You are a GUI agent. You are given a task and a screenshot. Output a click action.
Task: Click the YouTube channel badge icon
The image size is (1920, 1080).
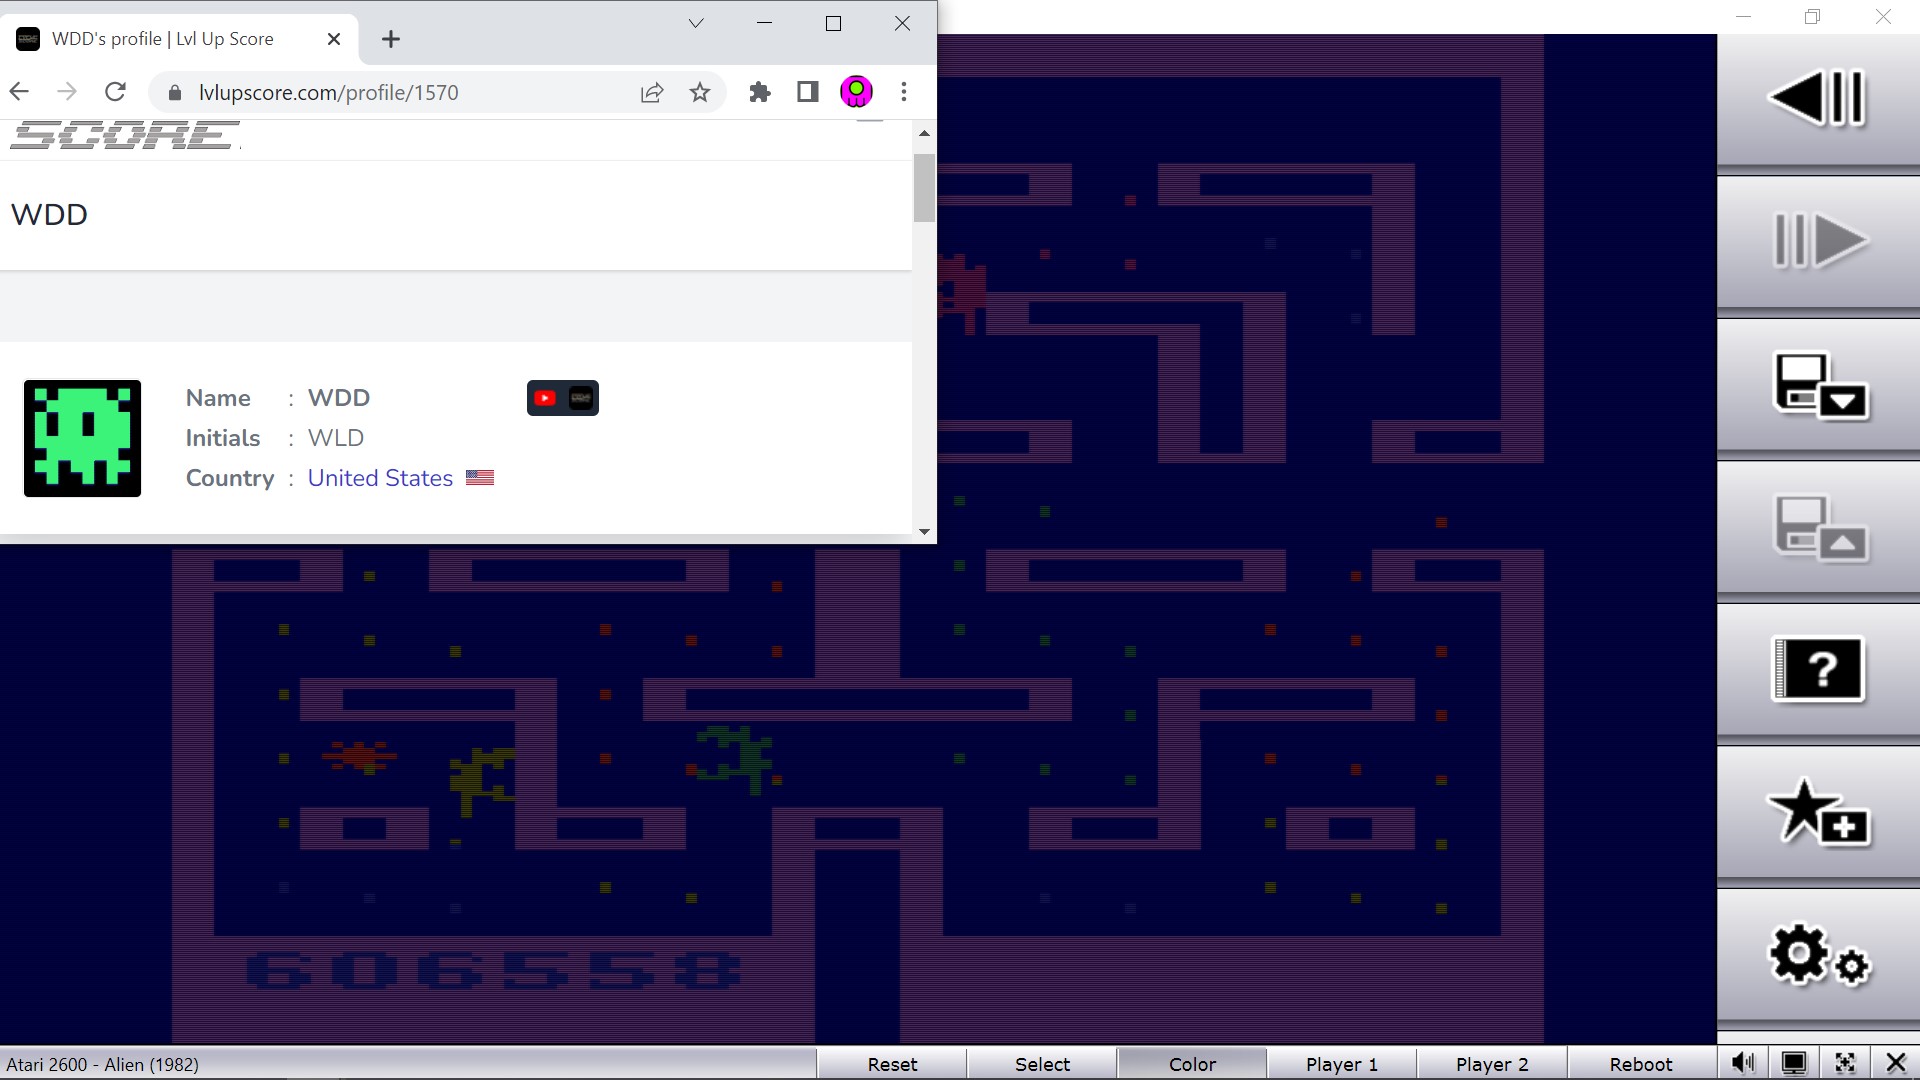[x=545, y=398]
